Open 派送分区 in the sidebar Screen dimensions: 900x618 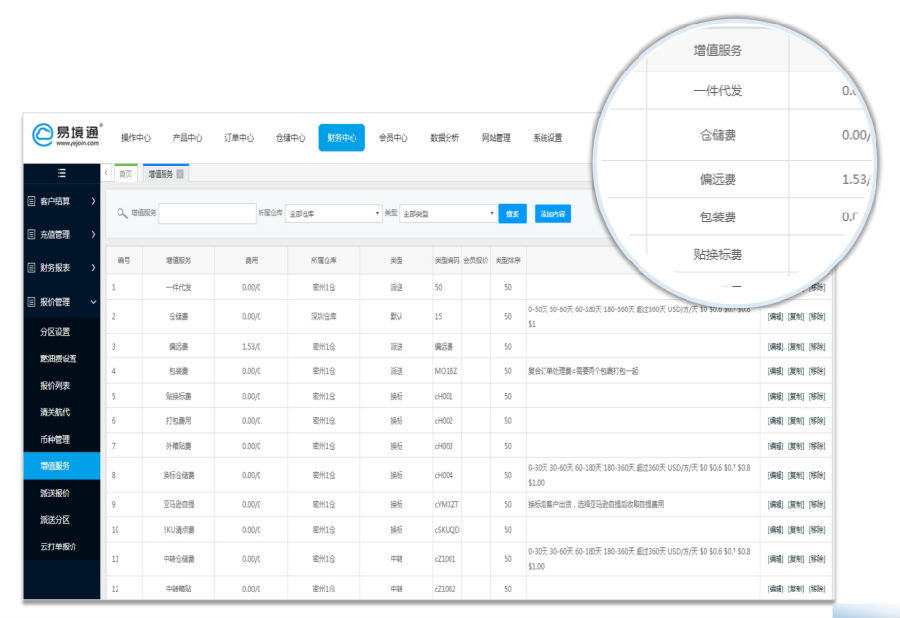(55, 520)
